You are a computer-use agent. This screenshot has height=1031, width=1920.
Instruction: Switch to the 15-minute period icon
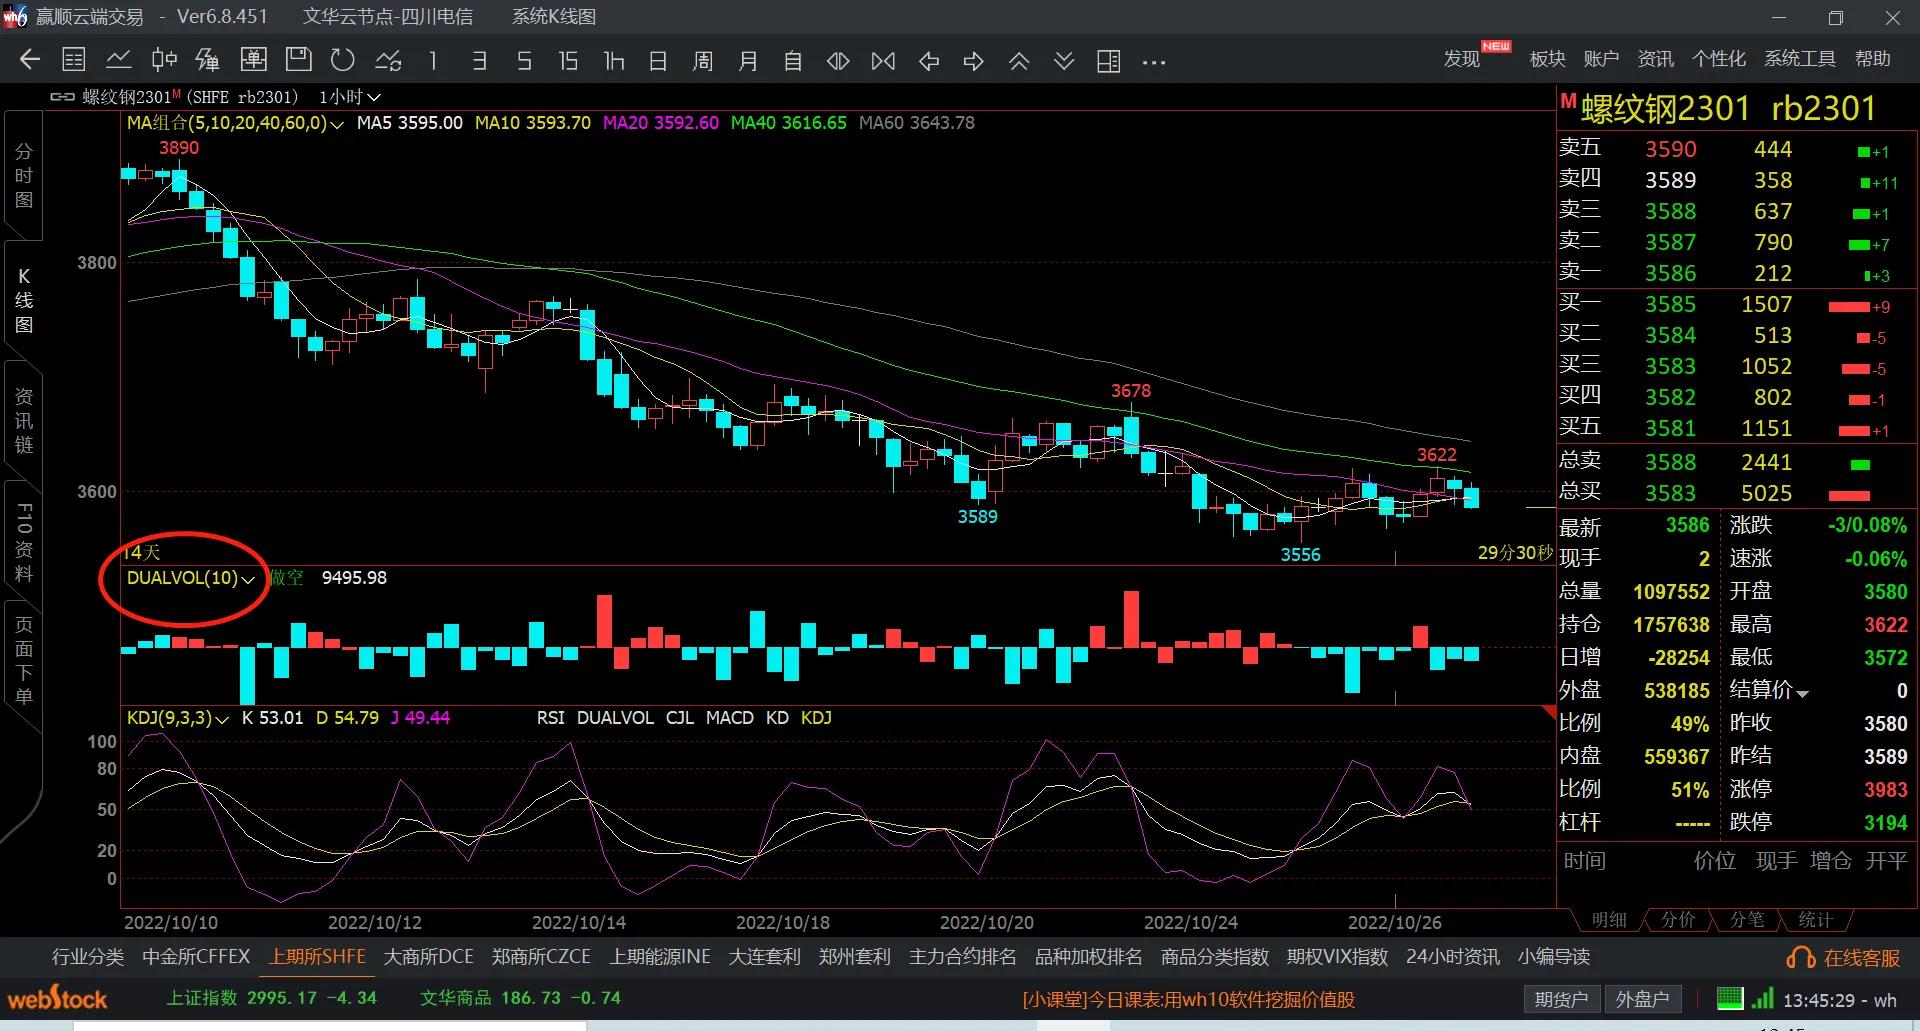[568, 61]
